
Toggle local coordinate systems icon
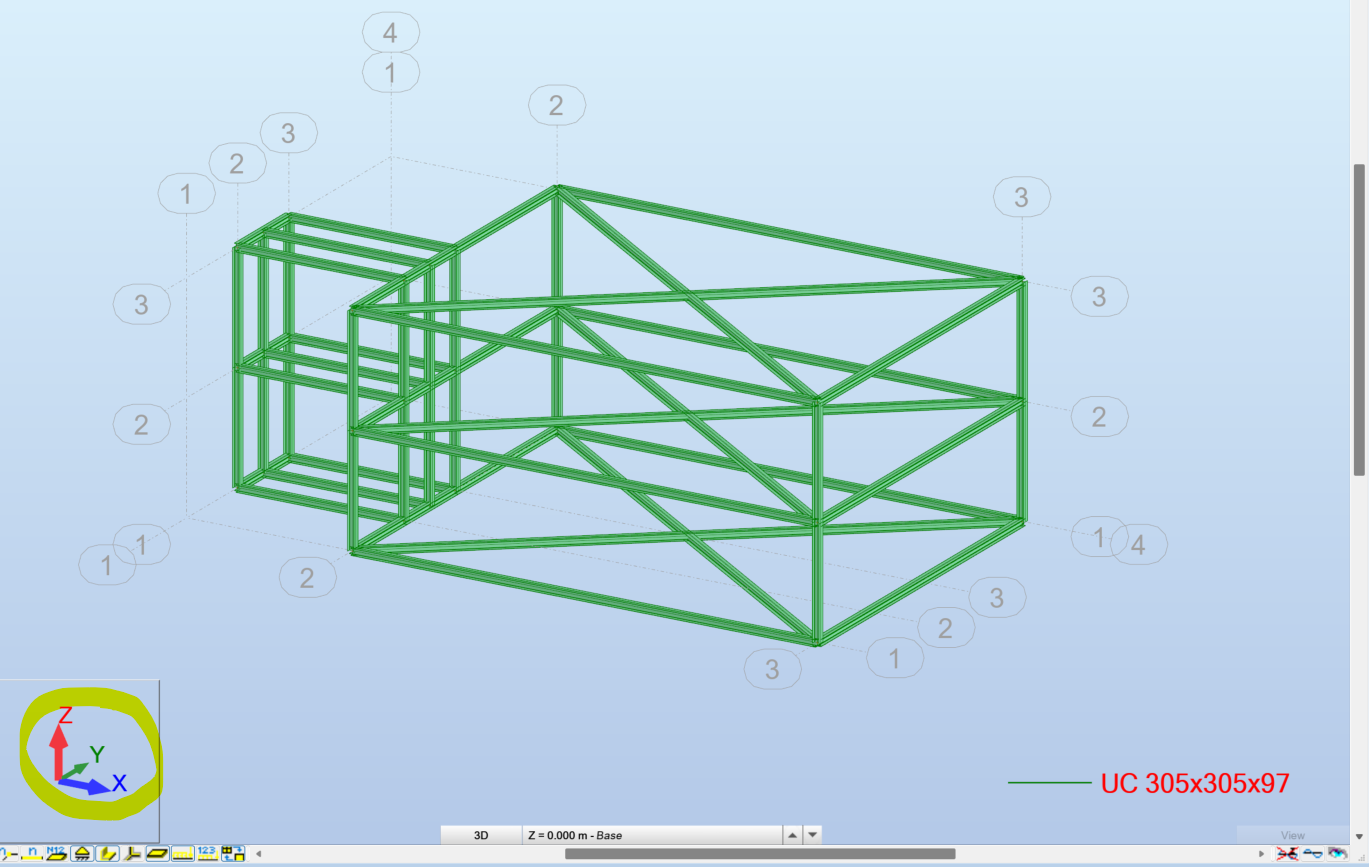tap(132, 854)
